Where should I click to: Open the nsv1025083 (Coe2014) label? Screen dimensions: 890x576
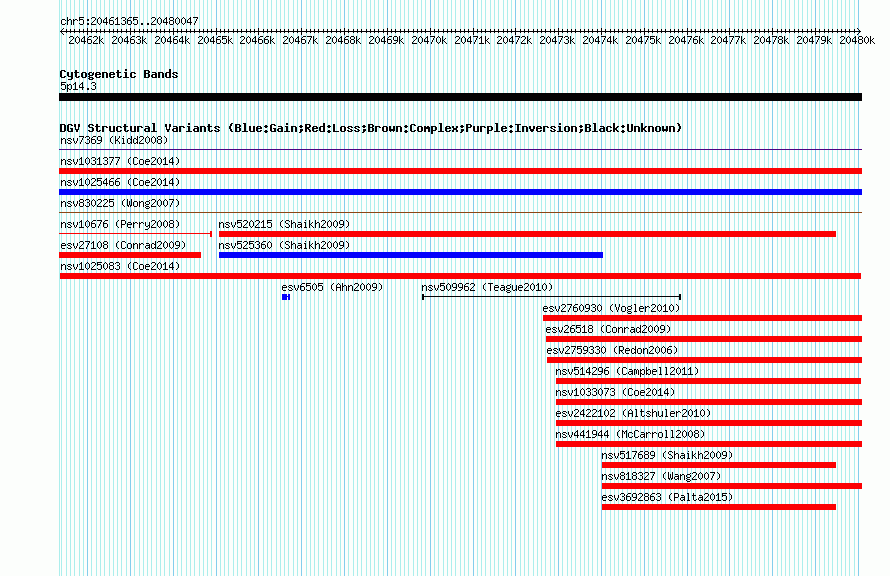click(x=120, y=266)
